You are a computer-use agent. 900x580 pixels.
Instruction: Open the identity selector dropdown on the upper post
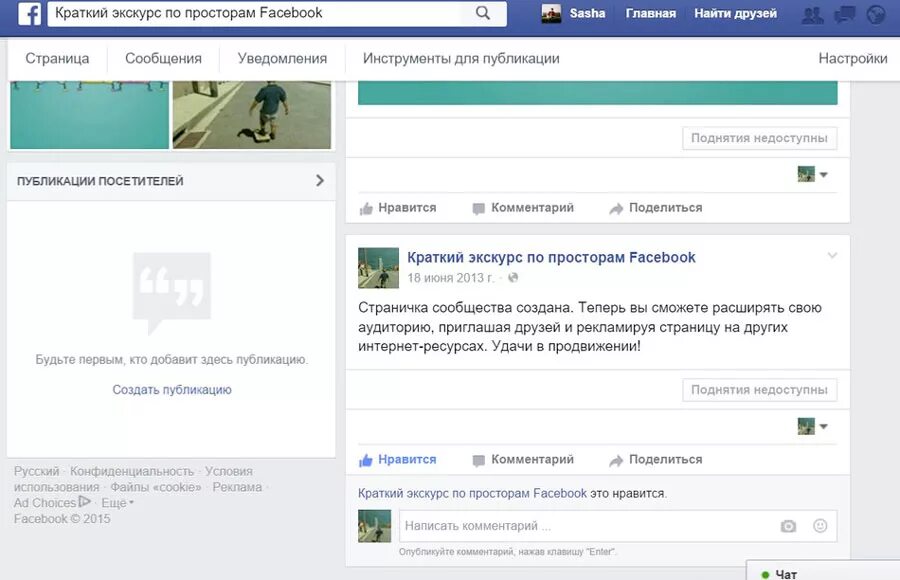coord(813,174)
